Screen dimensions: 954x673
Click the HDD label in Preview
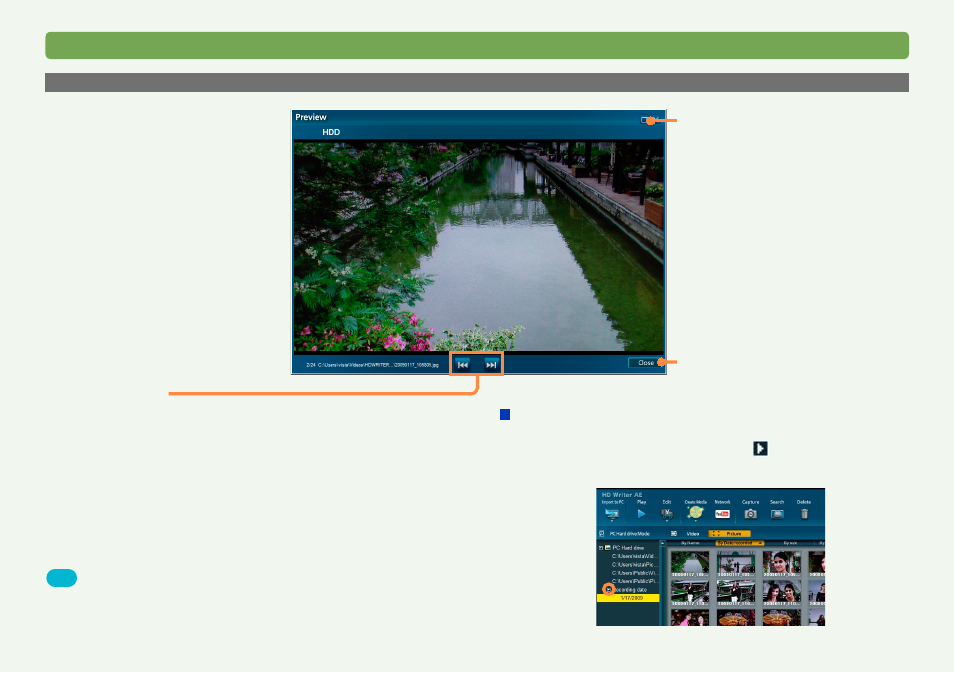pos(331,132)
